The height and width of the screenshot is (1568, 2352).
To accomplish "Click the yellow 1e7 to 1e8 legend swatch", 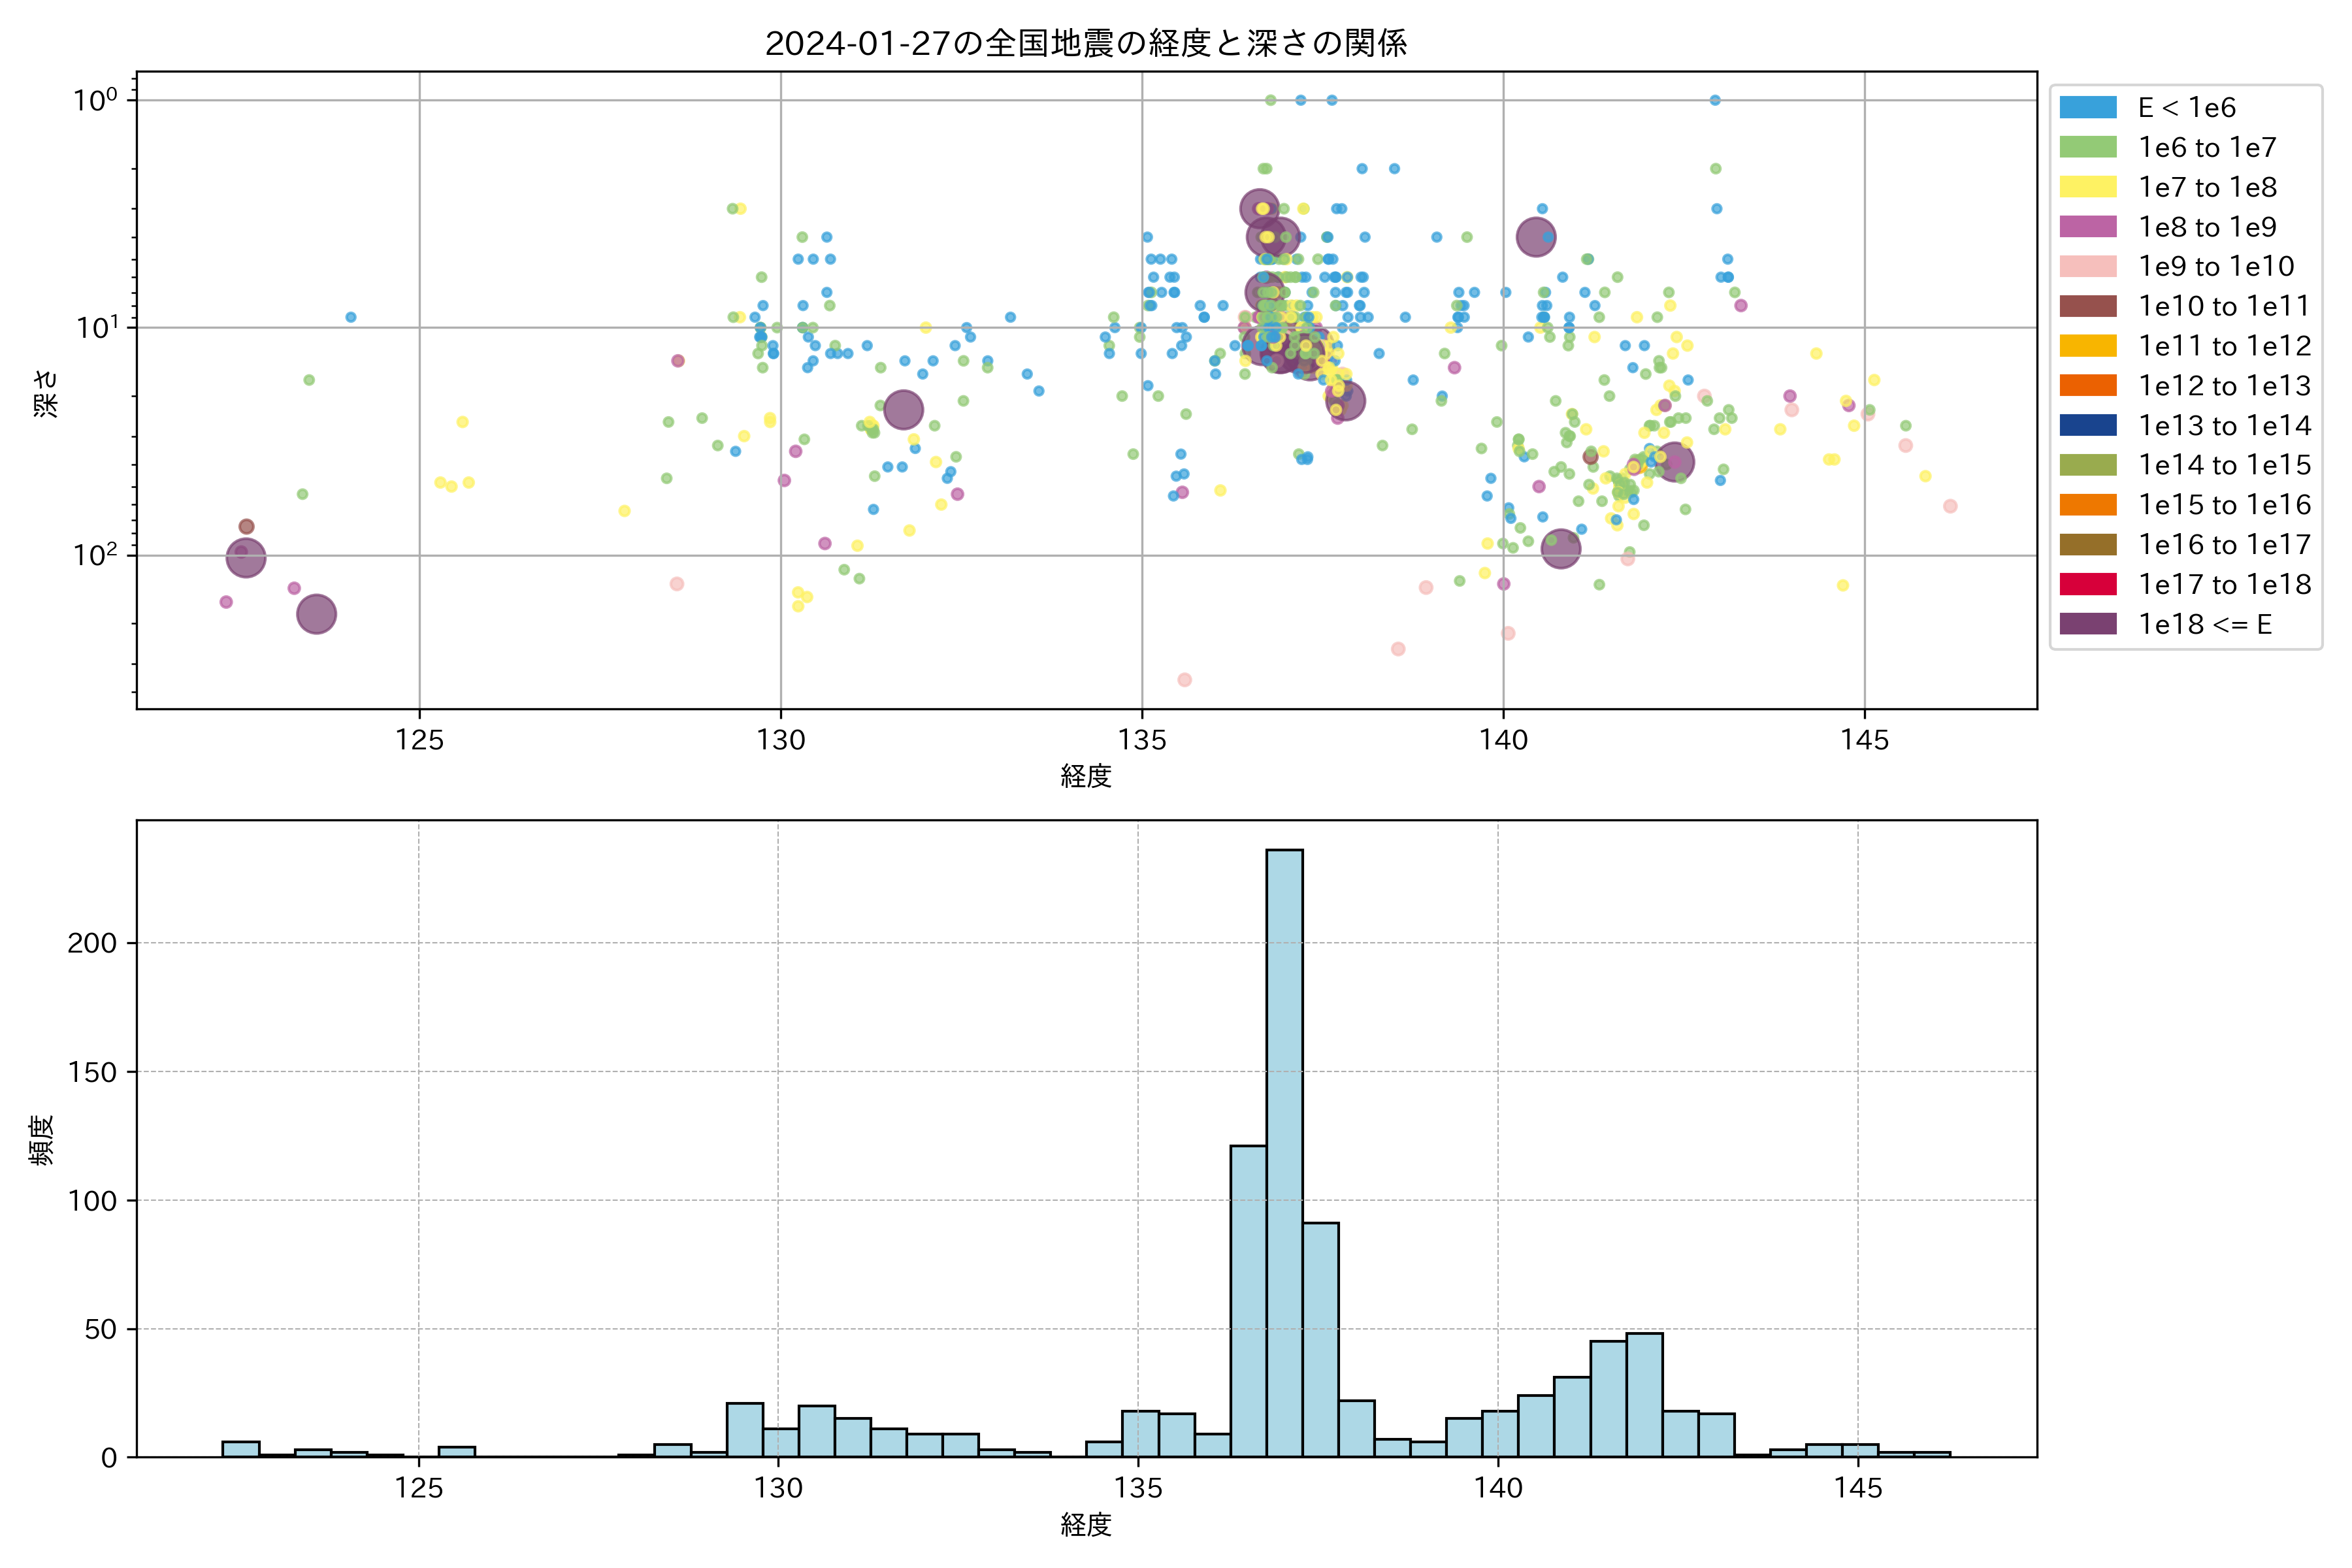I will 2088,187.
